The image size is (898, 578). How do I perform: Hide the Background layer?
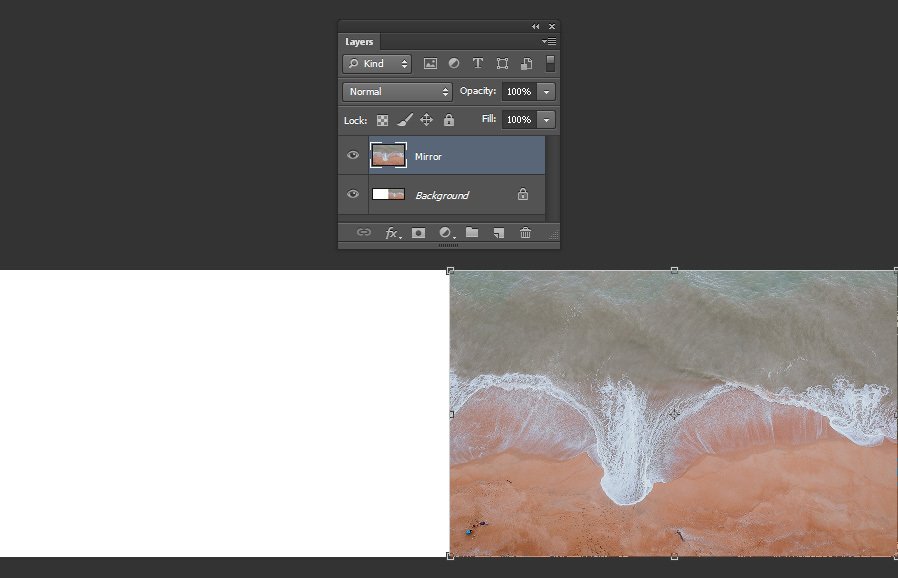tap(353, 194)
